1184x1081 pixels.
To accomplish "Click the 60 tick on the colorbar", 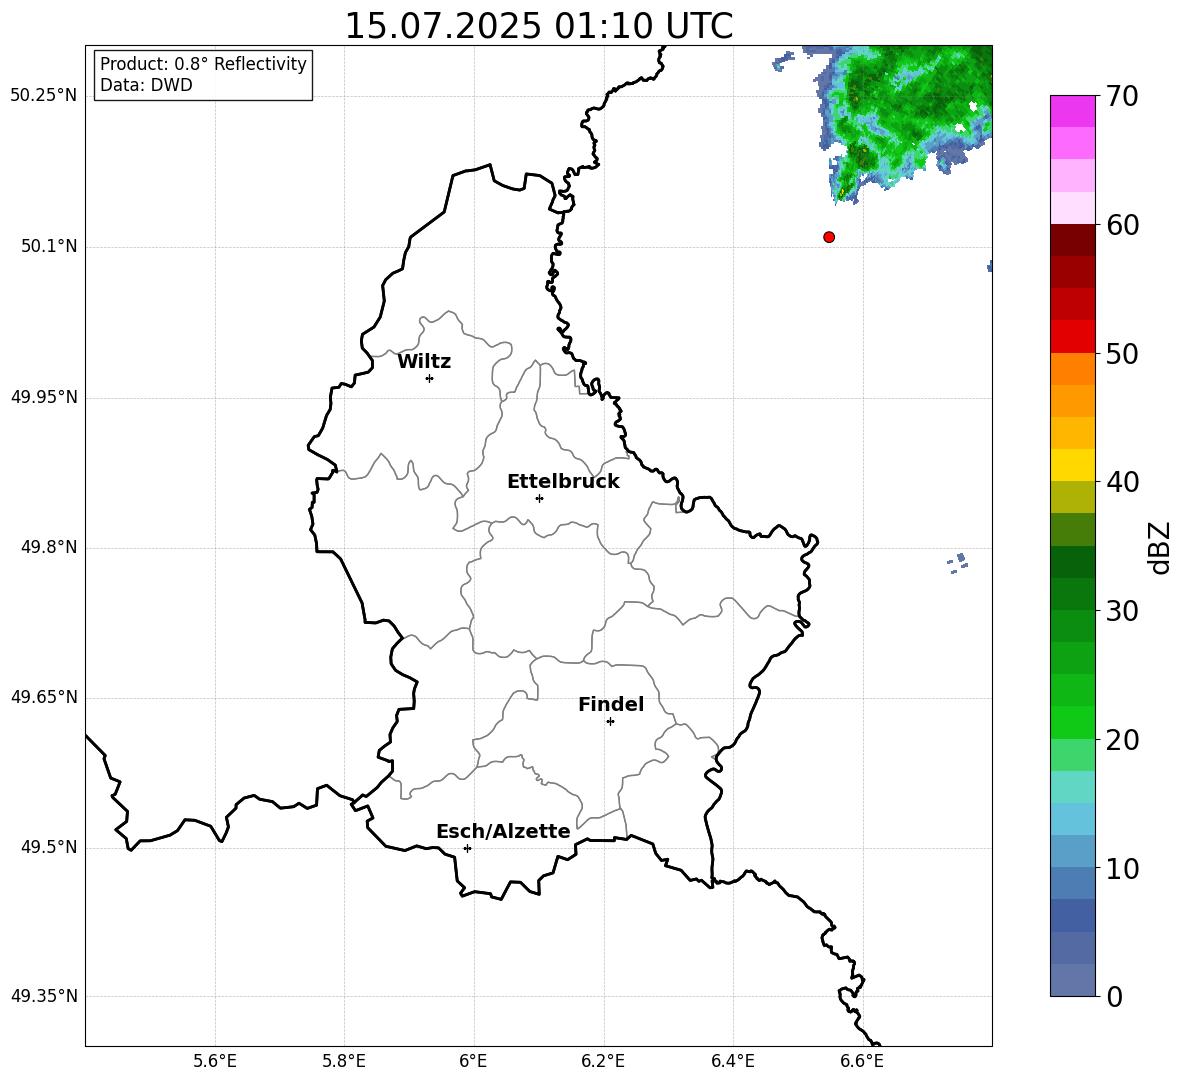I will coord(1122,225).
